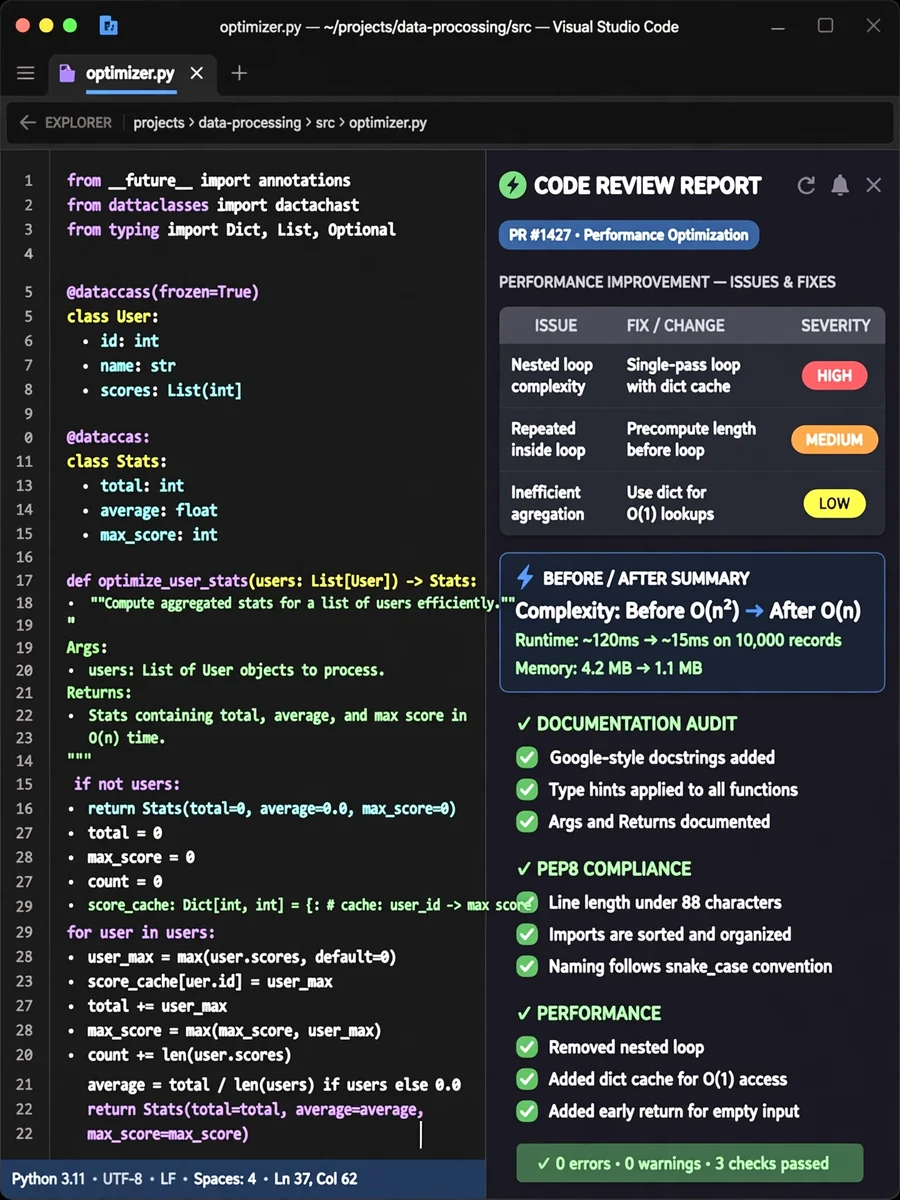Click Spaces: 4 in status bar
Viewport: 900px width, 1200px height.
tap(225, 1179)
